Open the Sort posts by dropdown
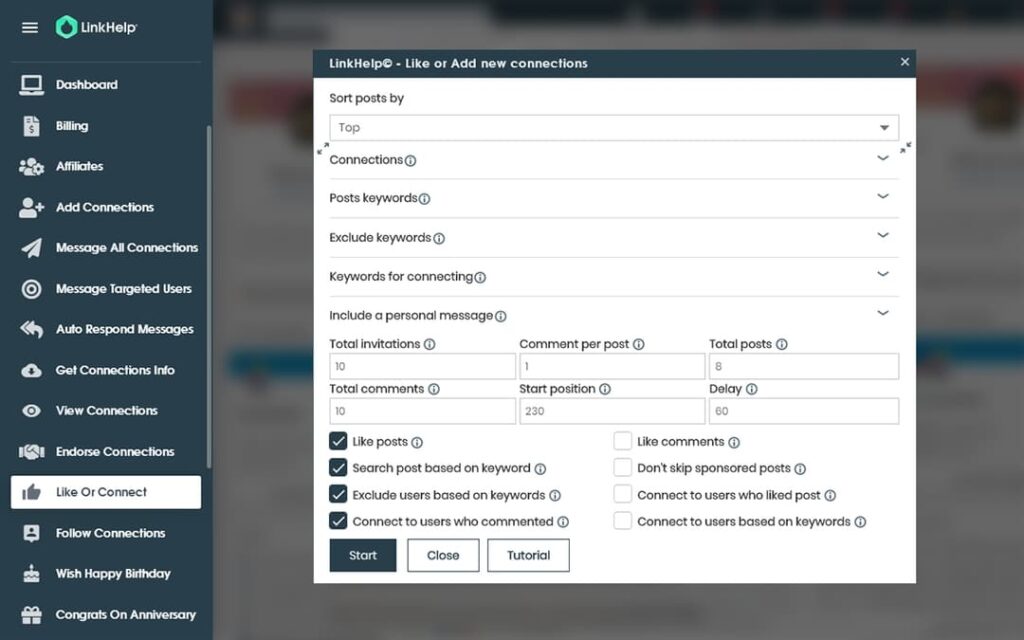1024x640 pixels. point(614,127)
